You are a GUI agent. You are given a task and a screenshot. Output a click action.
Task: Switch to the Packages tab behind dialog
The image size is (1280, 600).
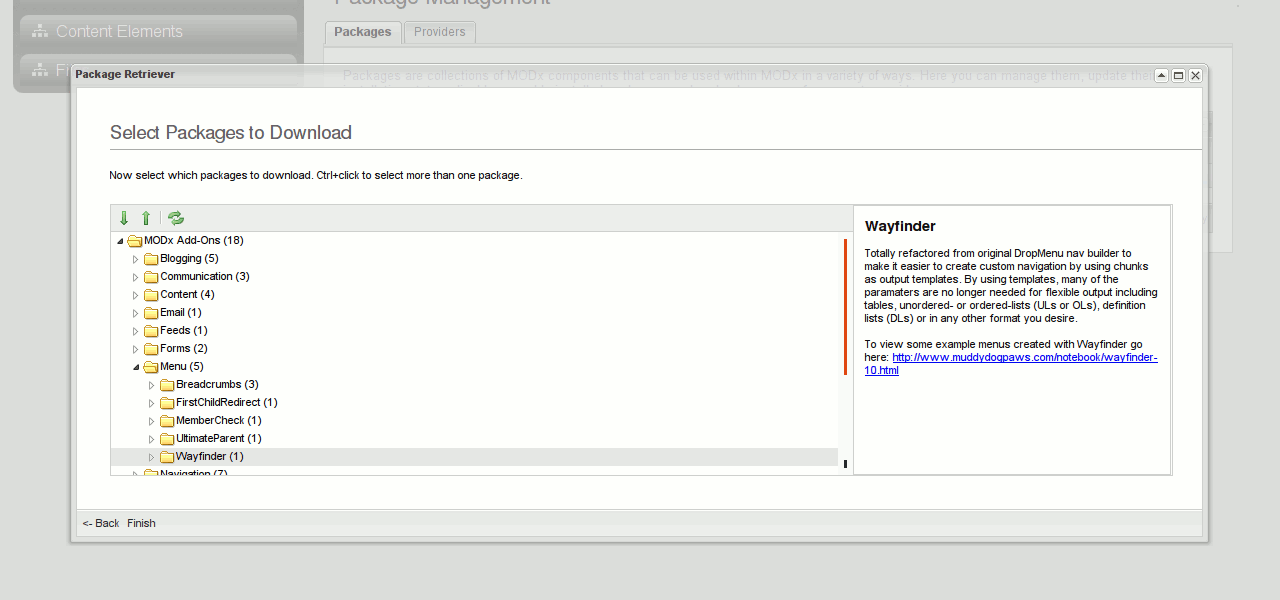coord(363,32)
